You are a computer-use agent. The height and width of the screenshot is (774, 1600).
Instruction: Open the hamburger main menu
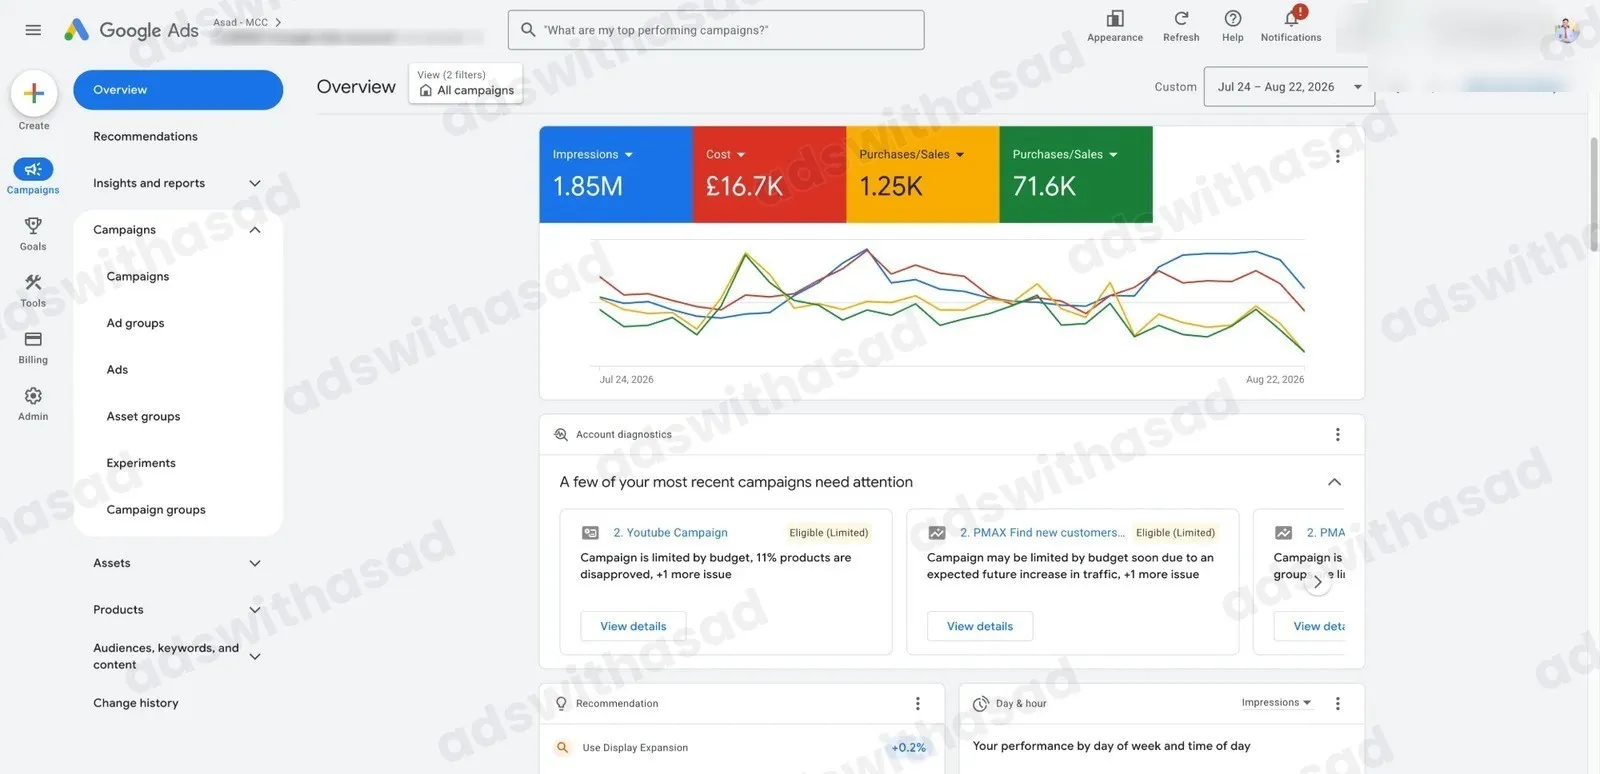click(x=33, y=30)
